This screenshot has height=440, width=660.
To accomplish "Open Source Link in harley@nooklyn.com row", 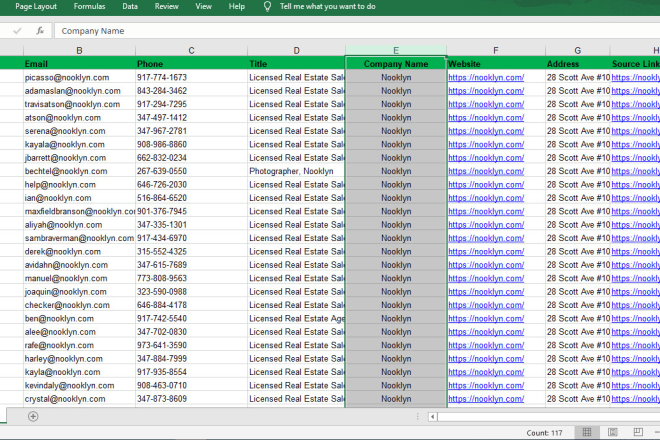I will click(x=636, y=359).
